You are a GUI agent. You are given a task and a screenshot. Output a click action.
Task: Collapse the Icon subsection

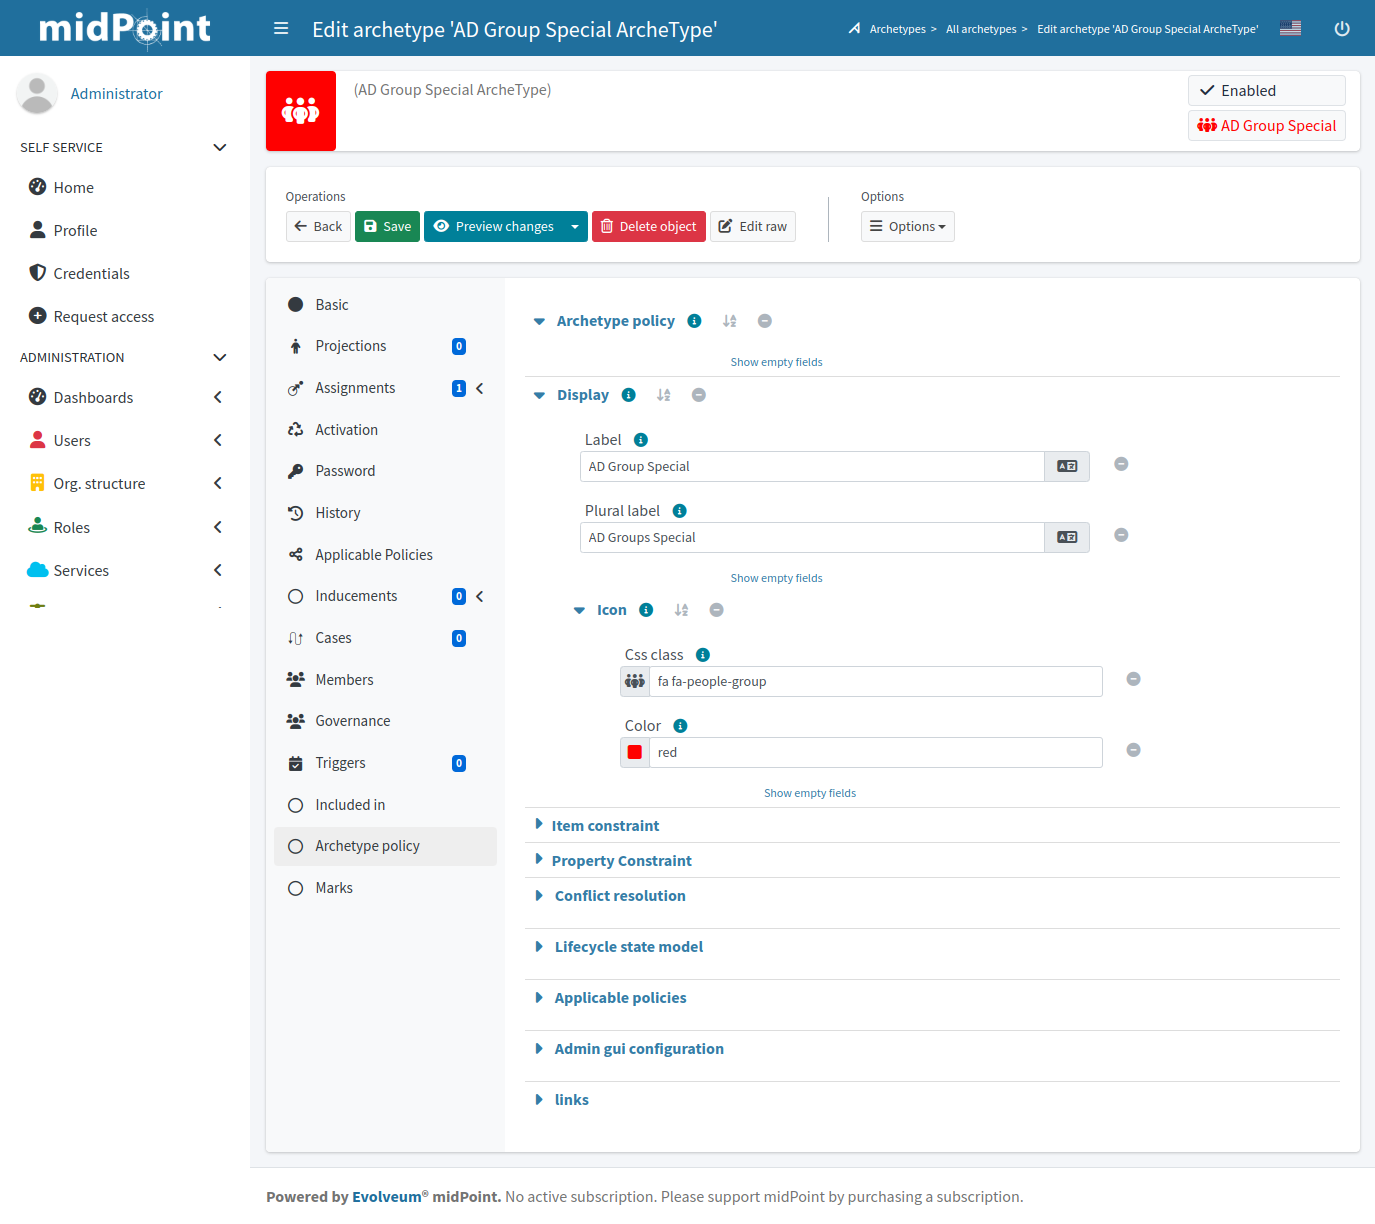pos(579,610)
